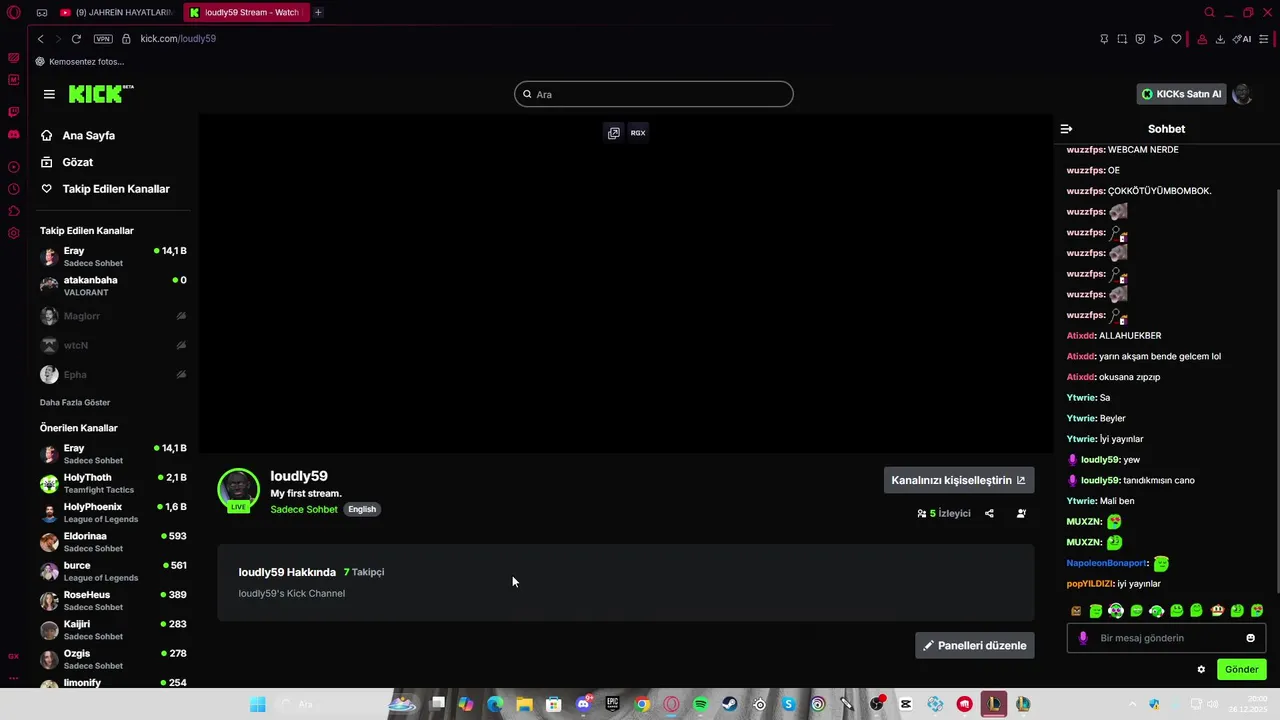Open Opera GX sidebar settings gear
1280x720 pixels.
pos(13,233)
